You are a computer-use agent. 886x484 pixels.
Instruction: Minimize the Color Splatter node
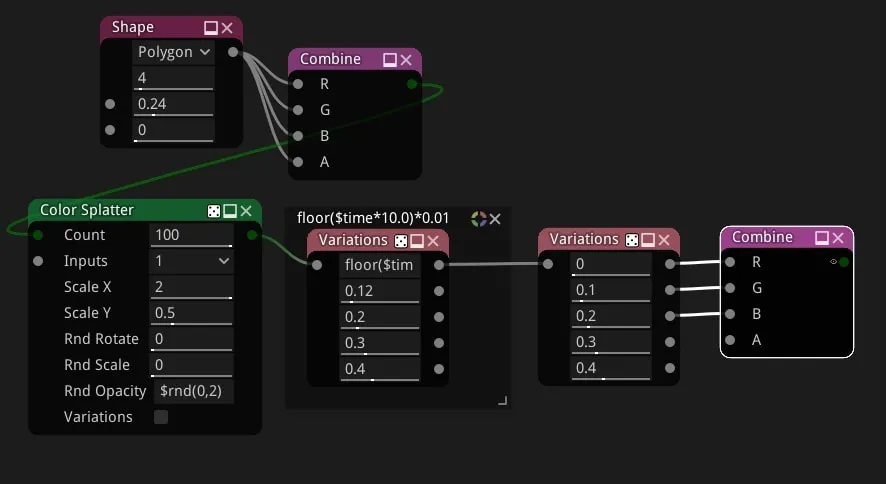coord(230,211)
